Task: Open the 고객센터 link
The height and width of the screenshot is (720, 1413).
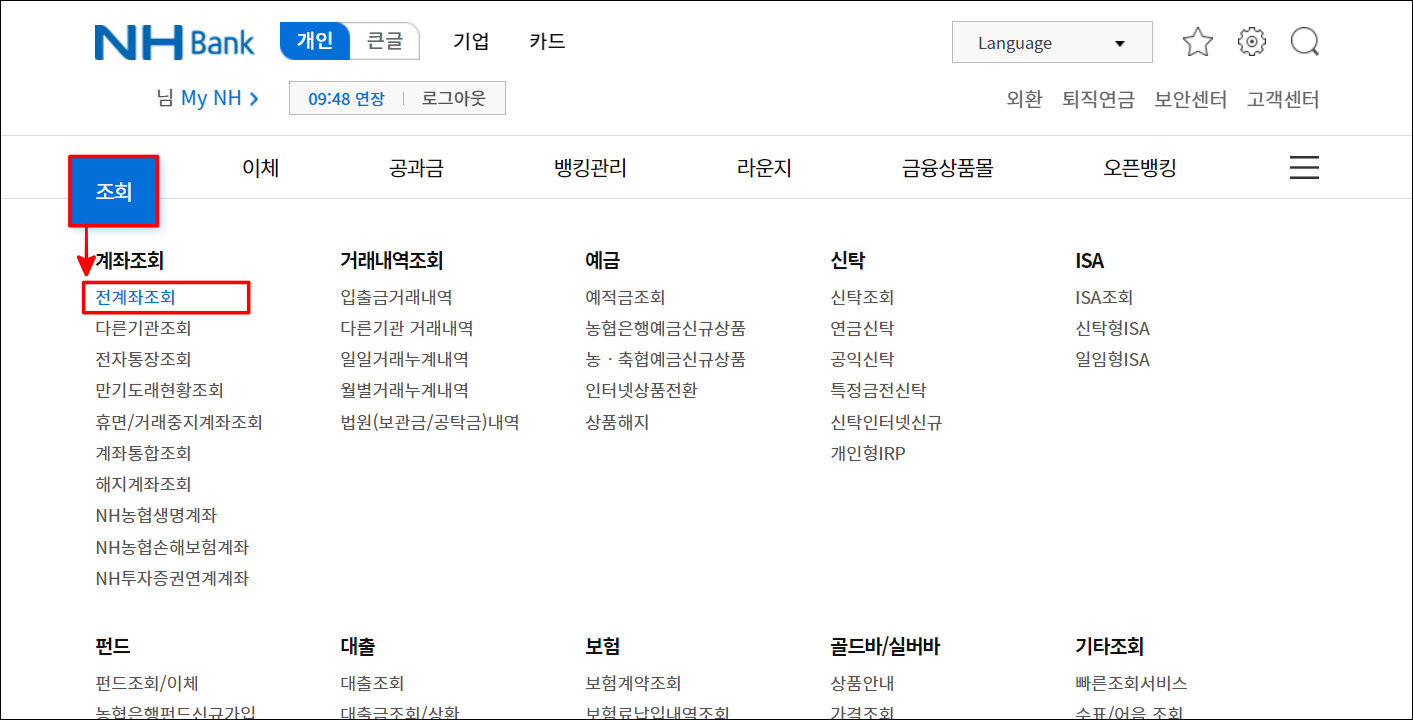Action: pos(1283,99)
